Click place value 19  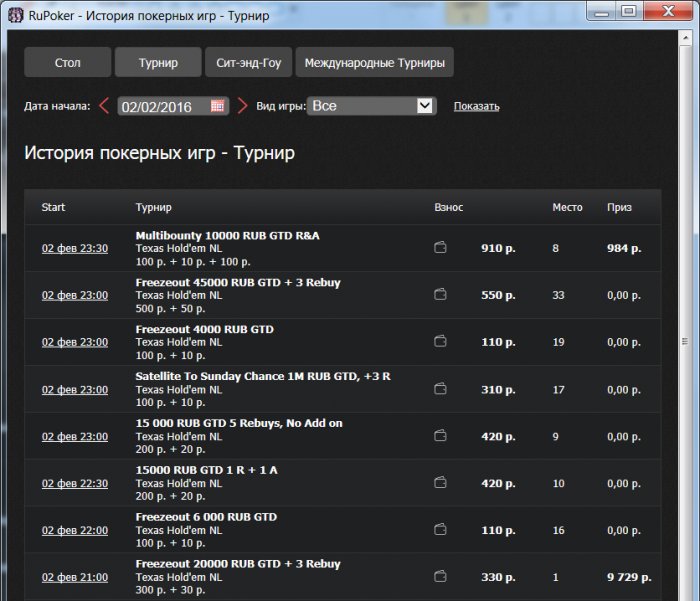tap(558, 342)
